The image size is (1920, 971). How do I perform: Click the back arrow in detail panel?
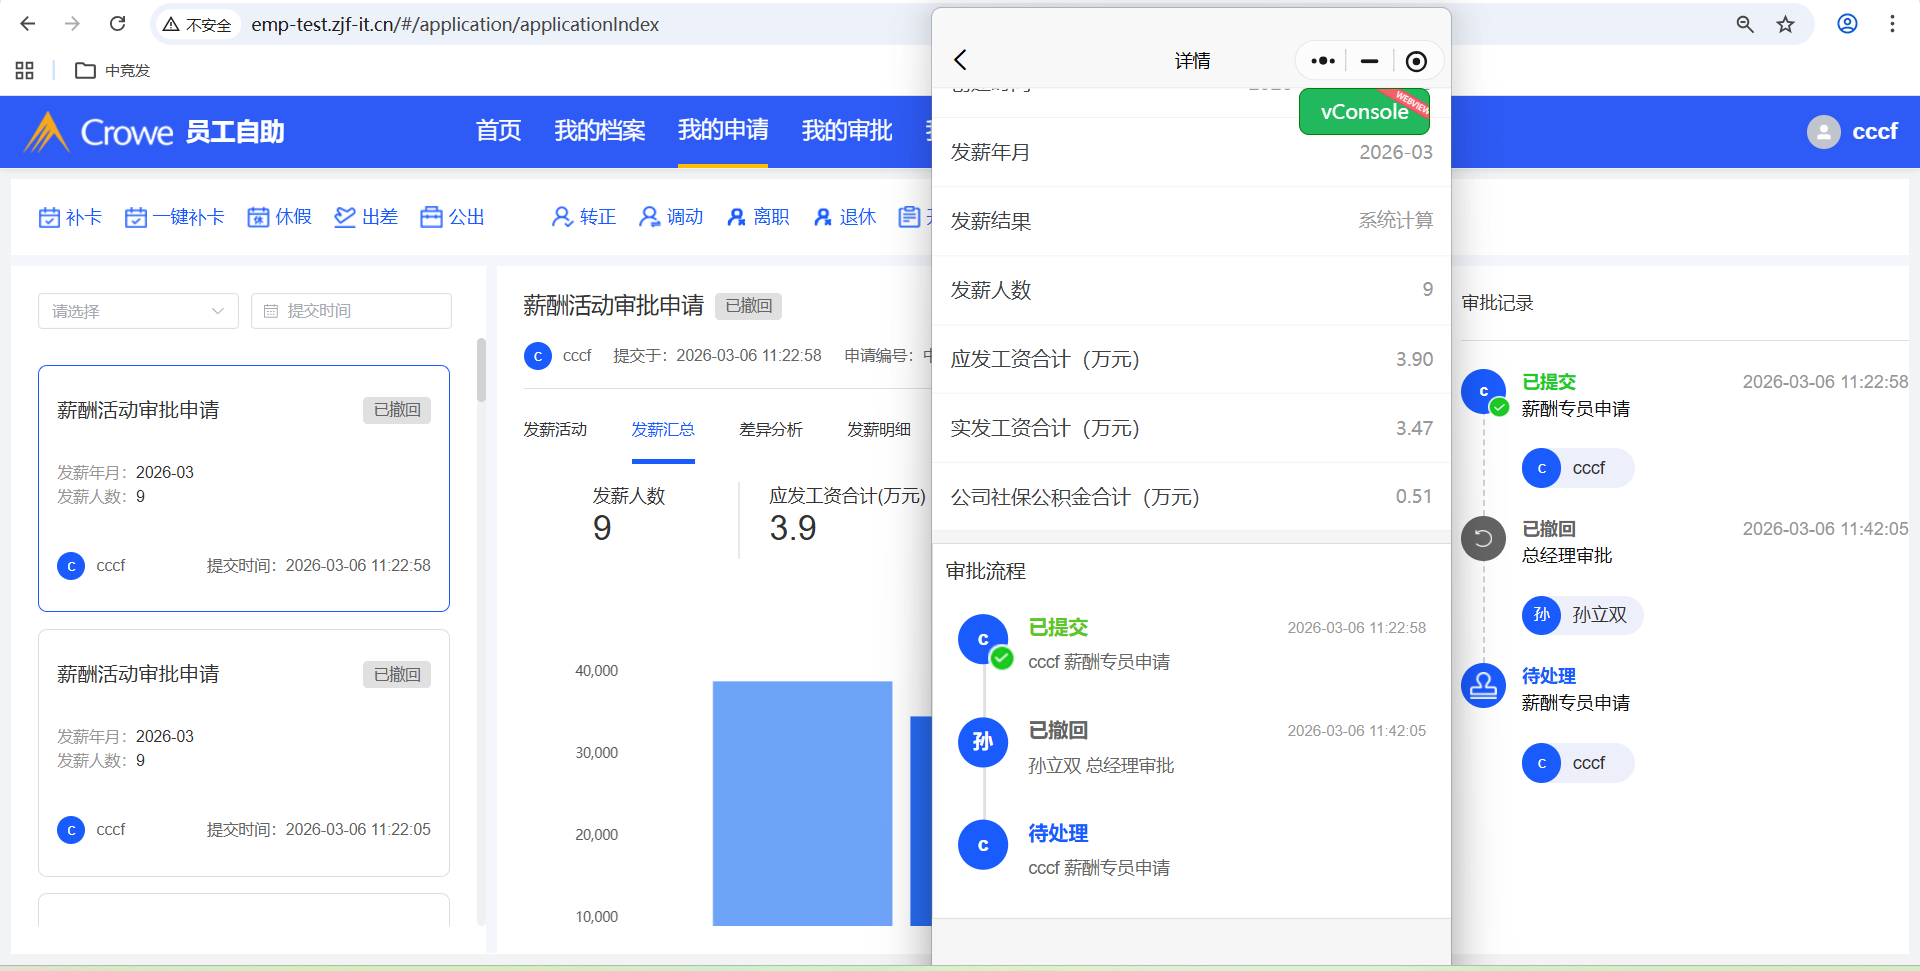[x=960, y=60]
